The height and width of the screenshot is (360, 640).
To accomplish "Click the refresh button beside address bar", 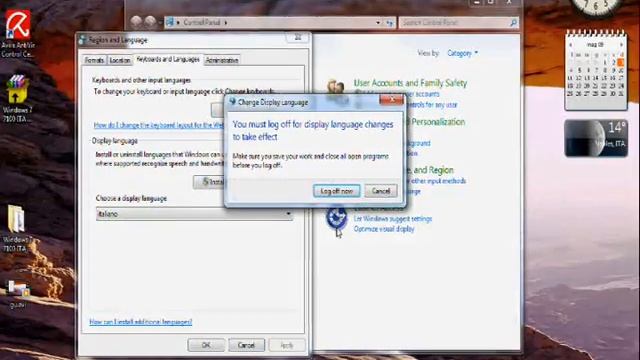I will coord(390,23).
